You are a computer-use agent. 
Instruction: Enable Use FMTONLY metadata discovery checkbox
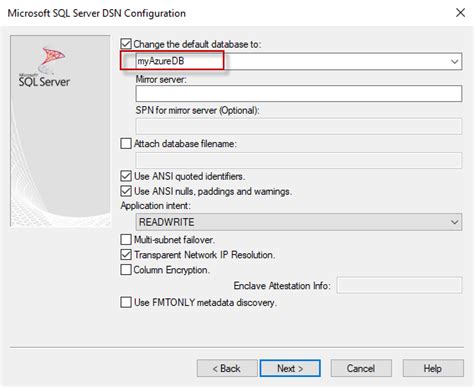click(126, 302)
